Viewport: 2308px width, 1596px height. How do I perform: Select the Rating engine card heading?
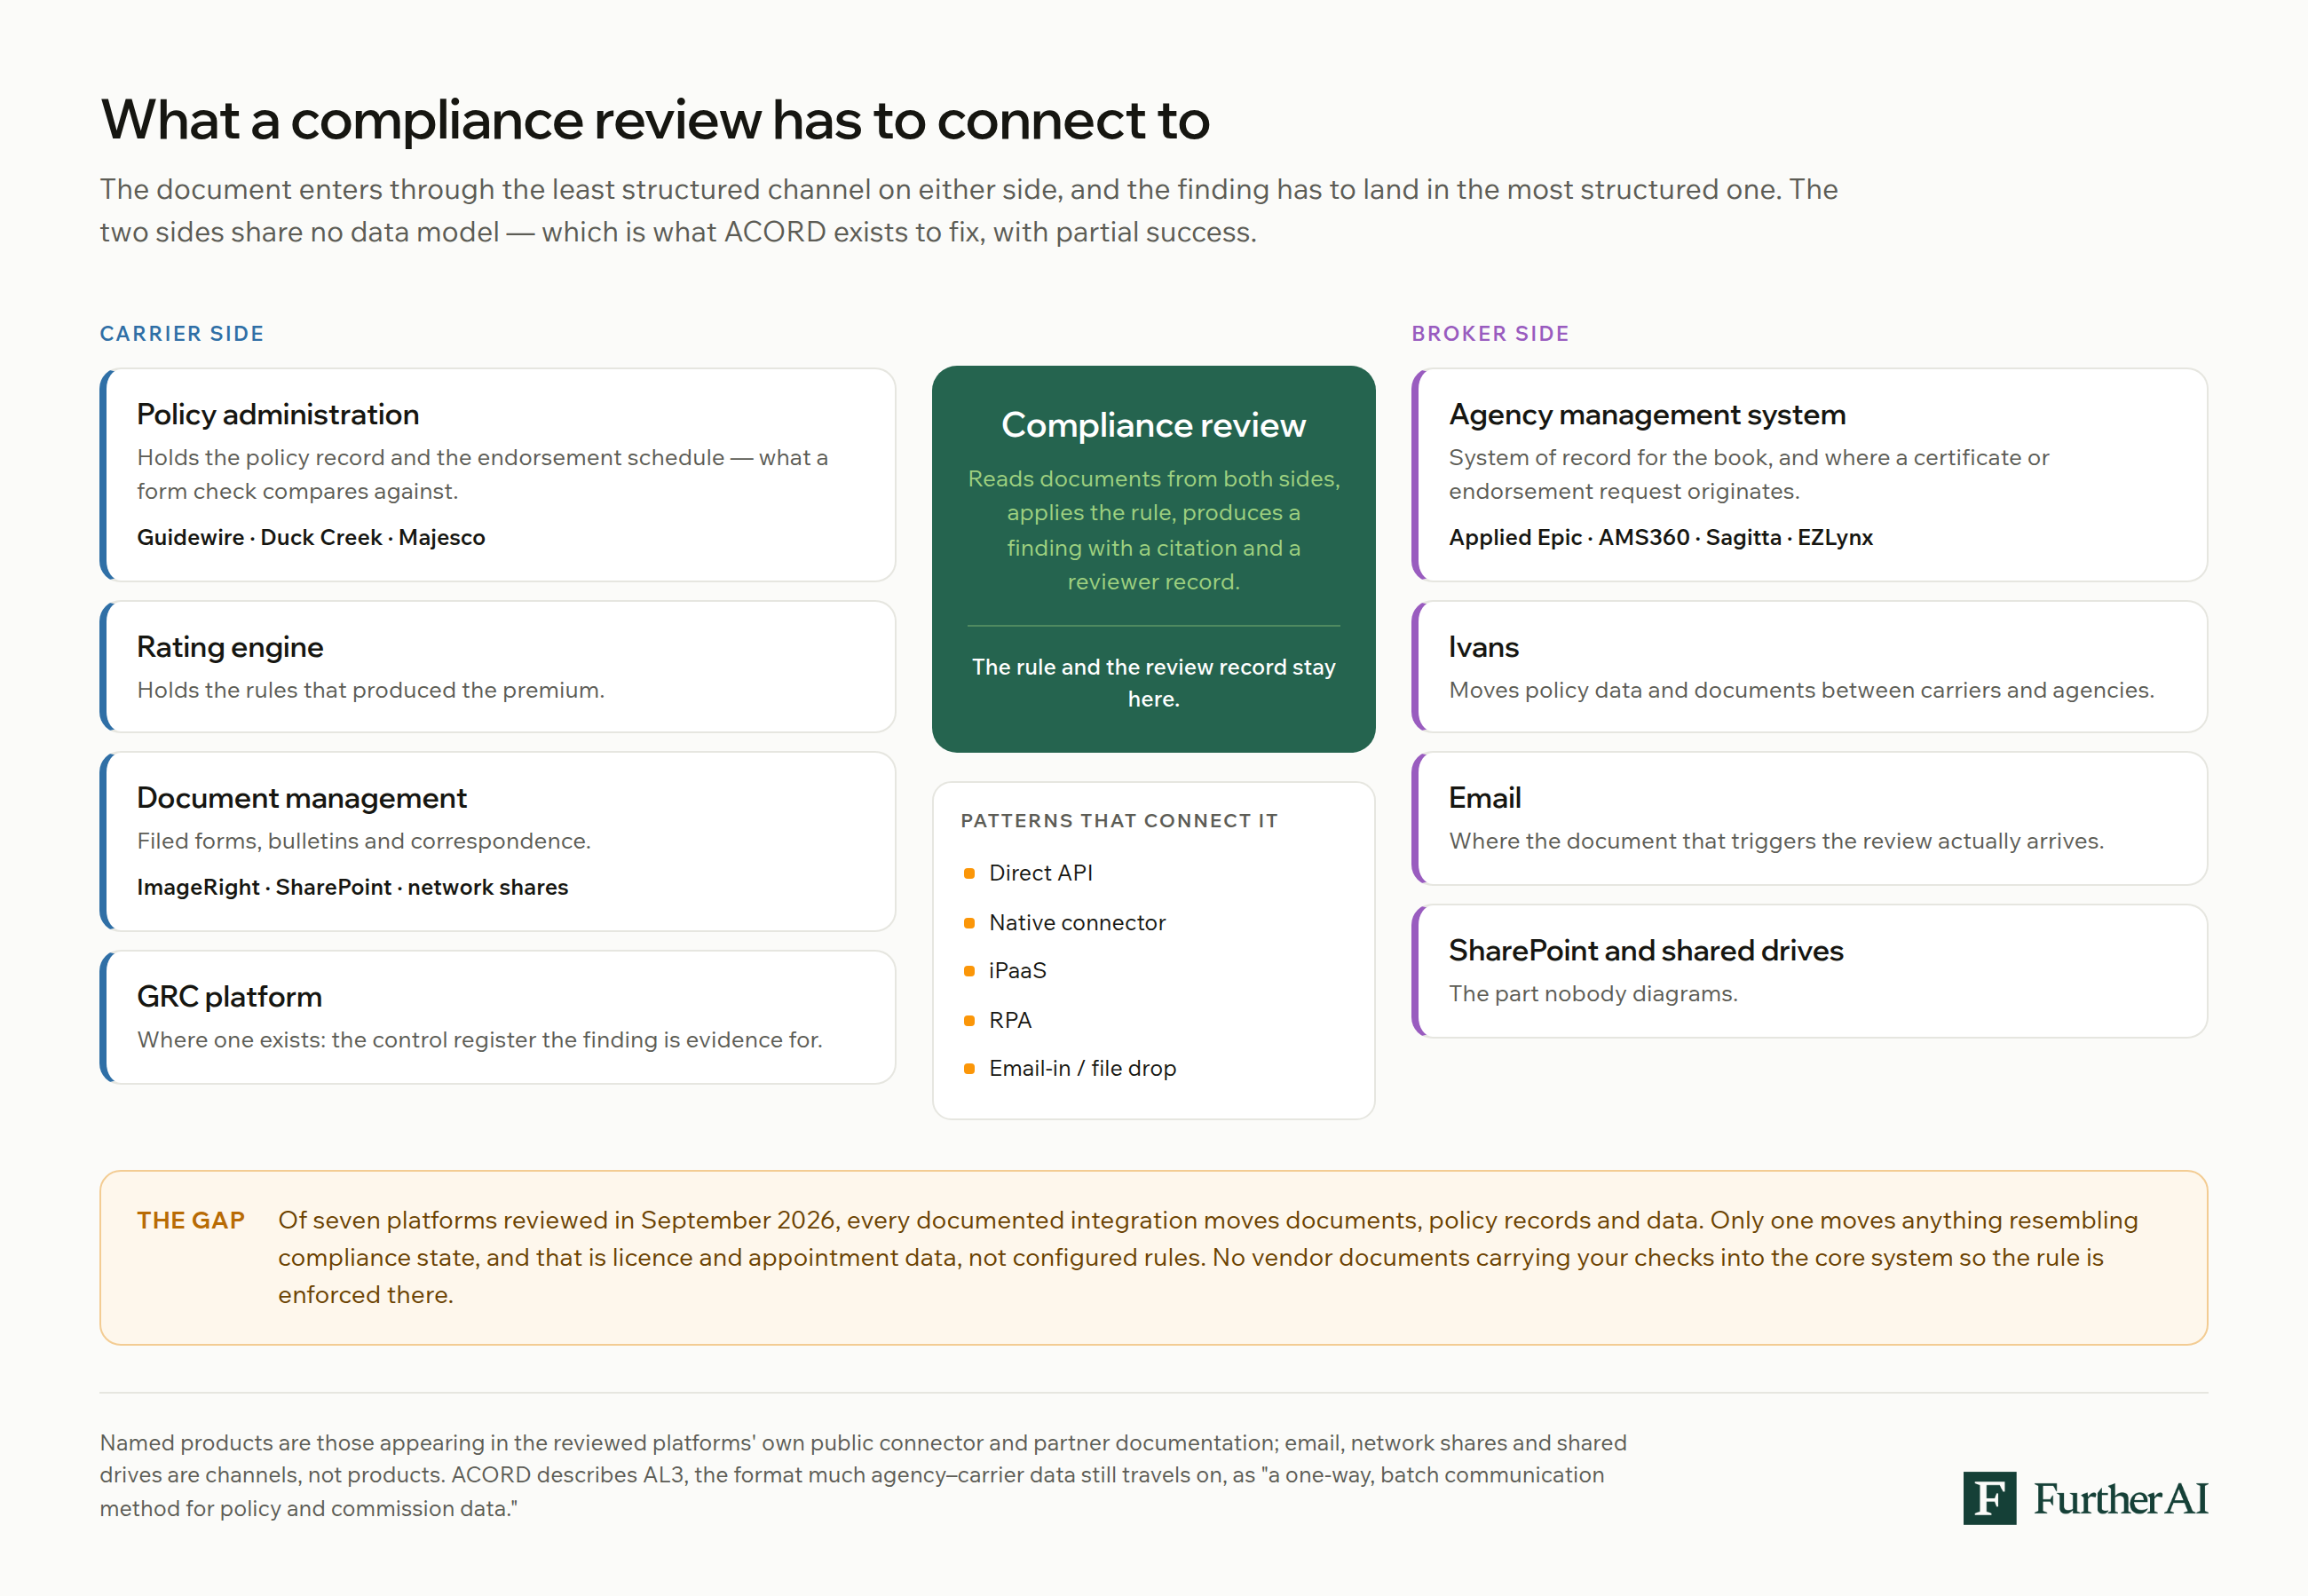230,647
